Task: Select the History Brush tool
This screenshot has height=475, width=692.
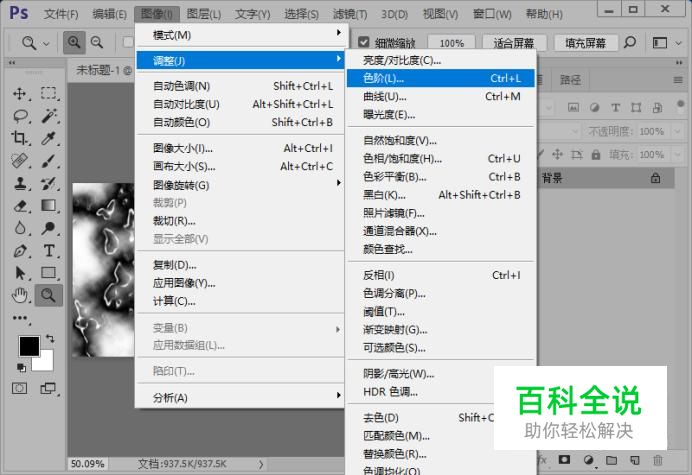Action: [49, 183]
